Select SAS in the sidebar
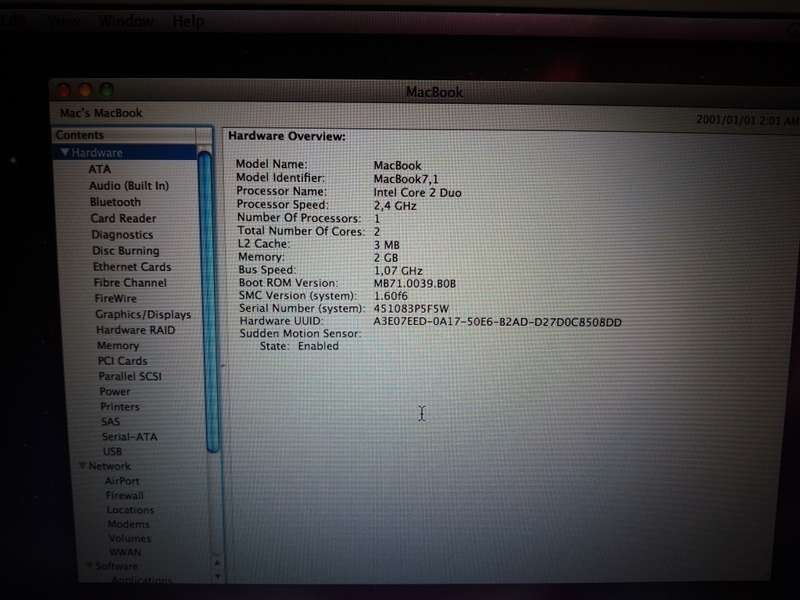 [110, 421]
